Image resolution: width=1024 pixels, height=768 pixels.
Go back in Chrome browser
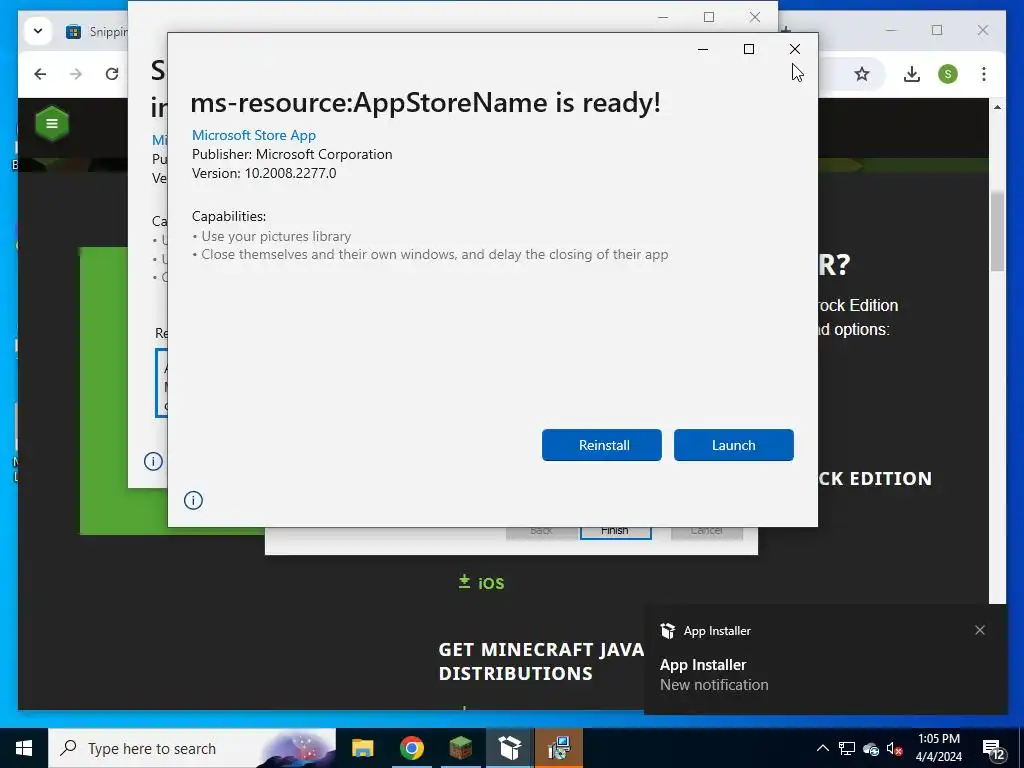click(x=40, y=74)
